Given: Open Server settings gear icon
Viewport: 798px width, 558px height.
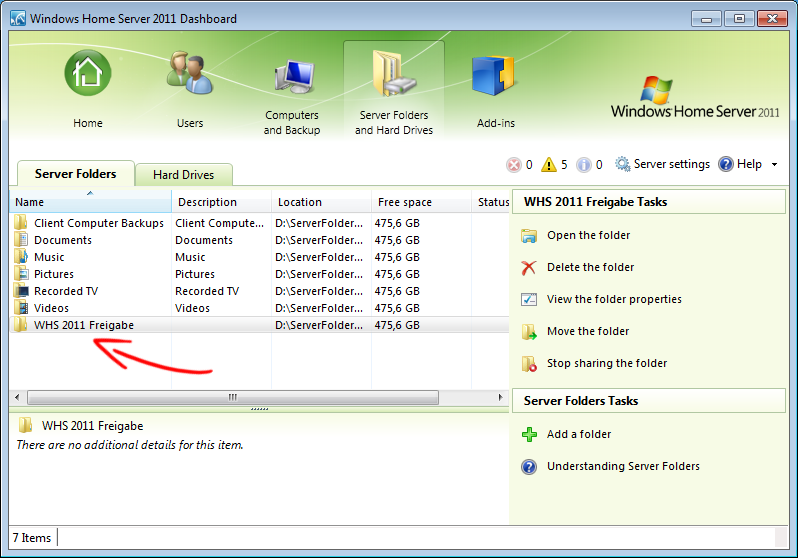Looking at the screenshot, I should pos(622,164).
